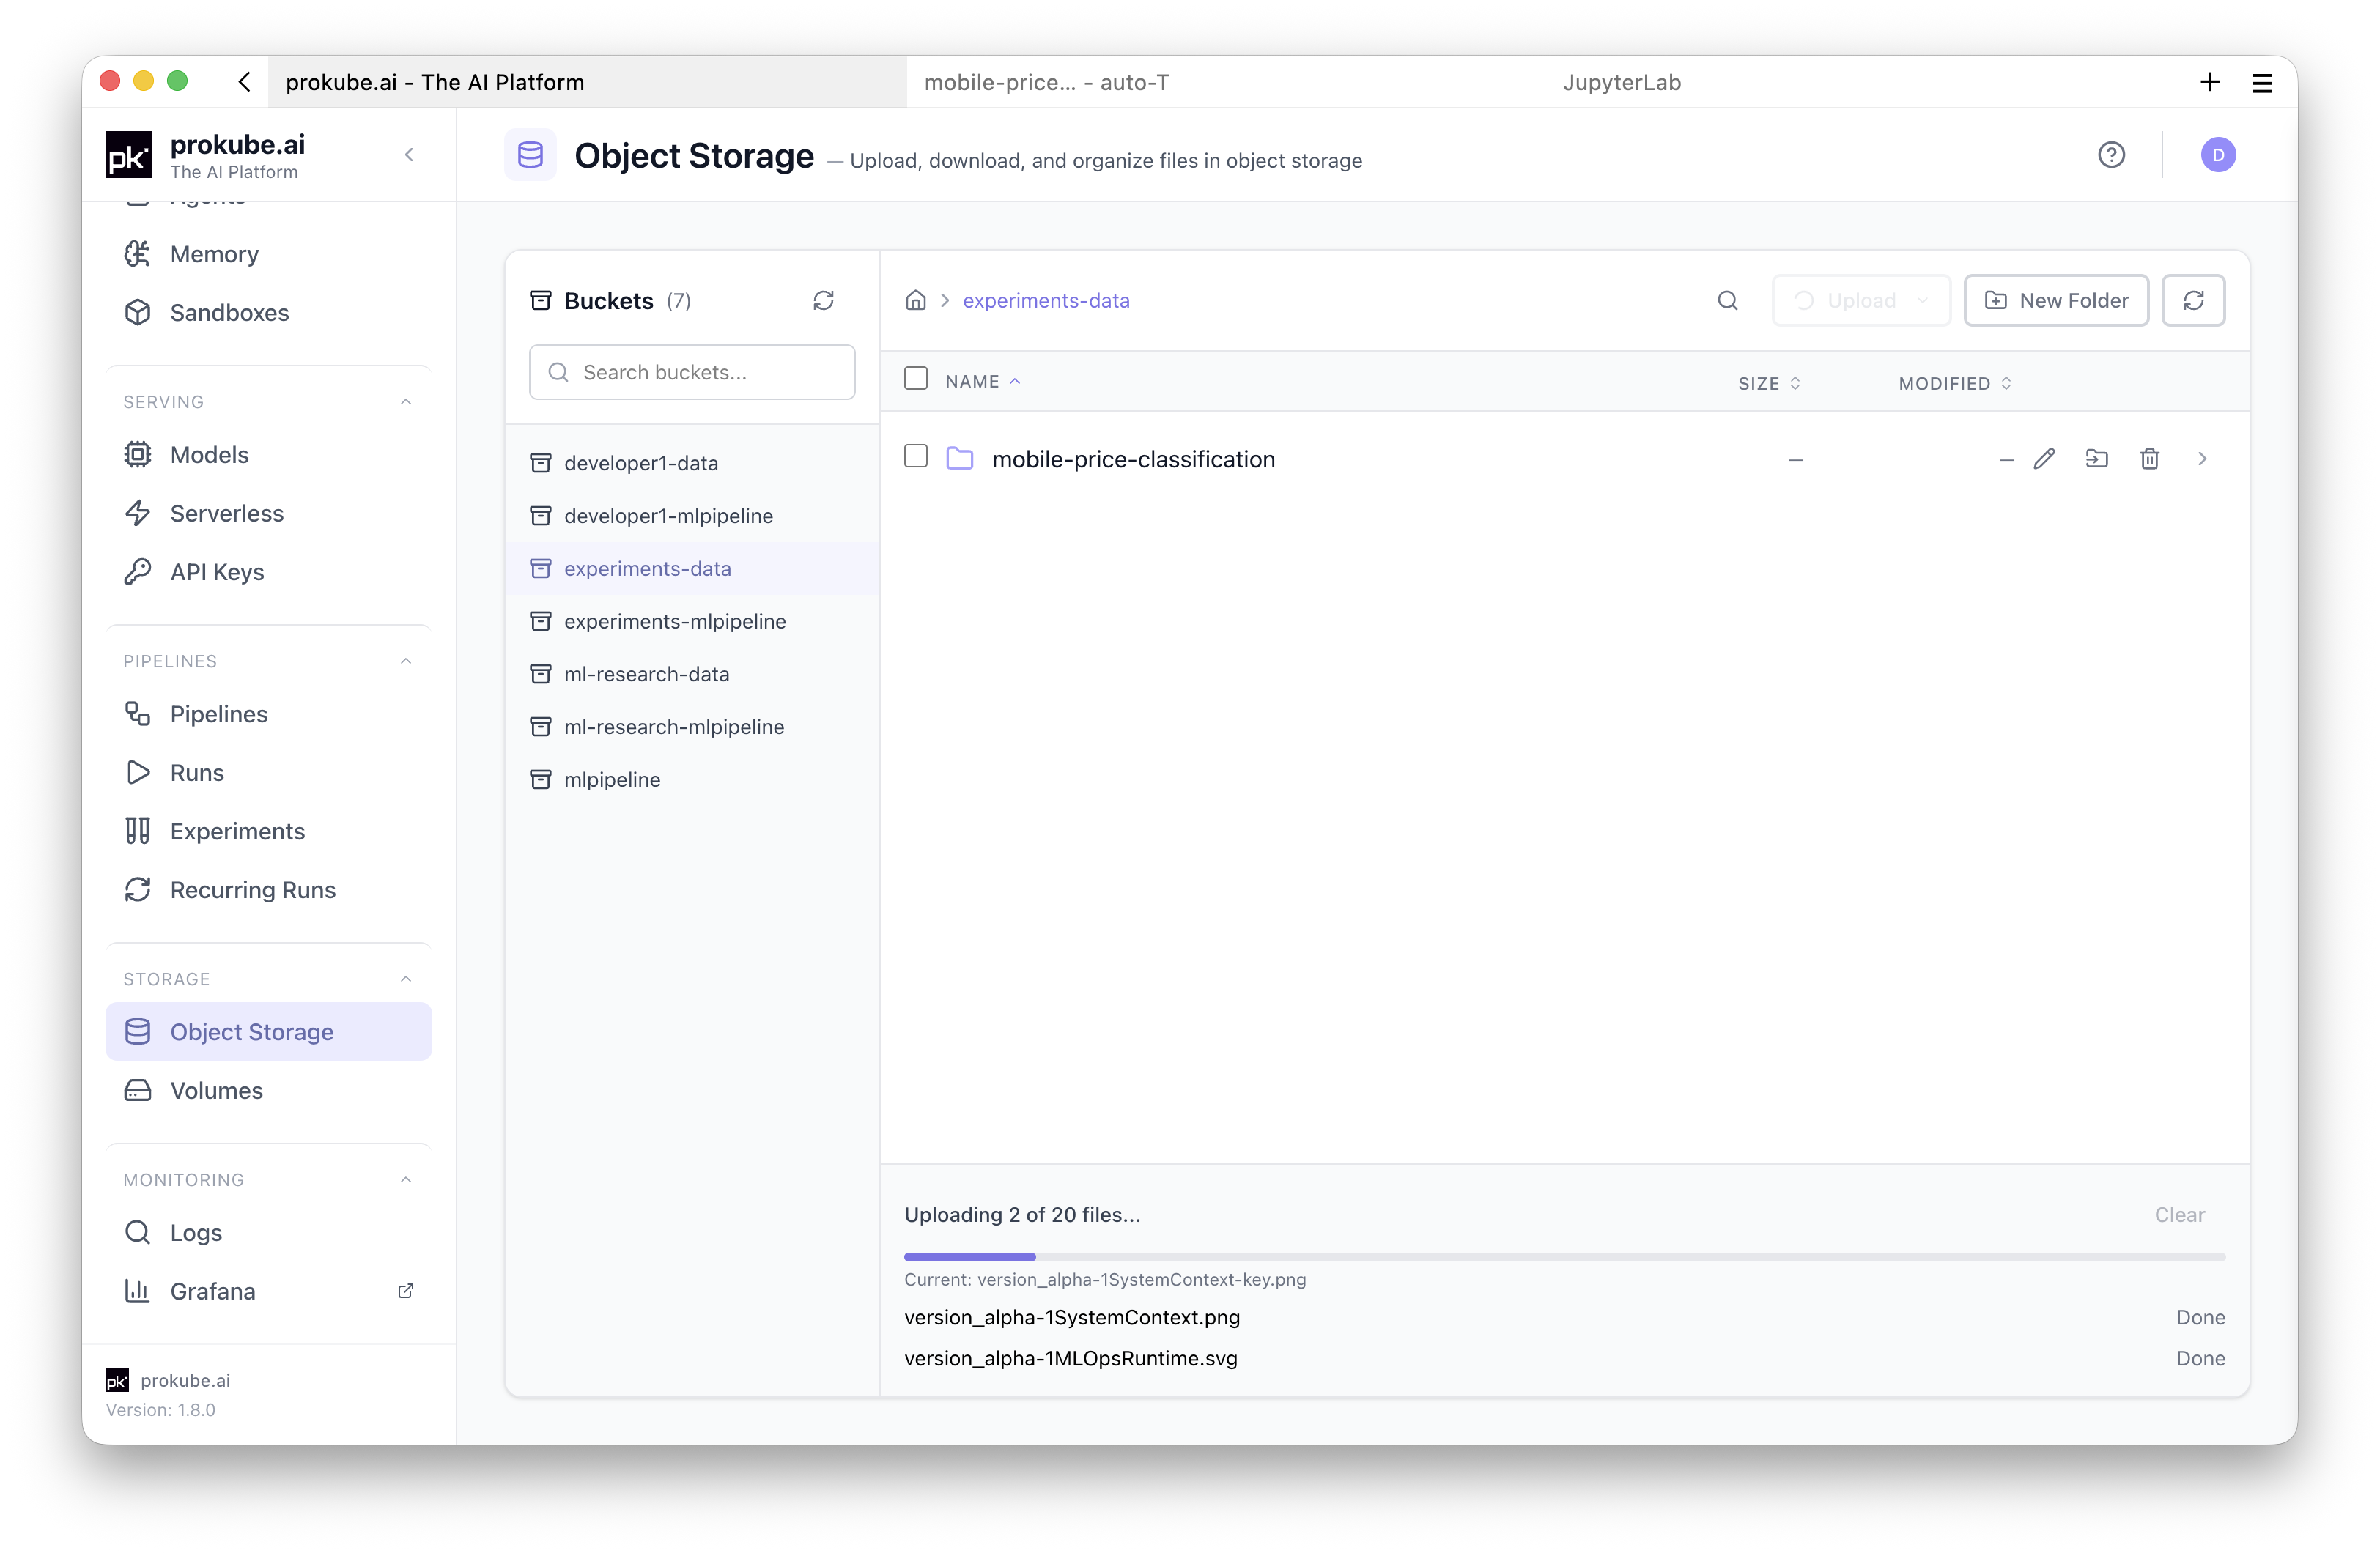Click the prokube.ai pk logo
2380x1553 pixels.
pos(129,155)
